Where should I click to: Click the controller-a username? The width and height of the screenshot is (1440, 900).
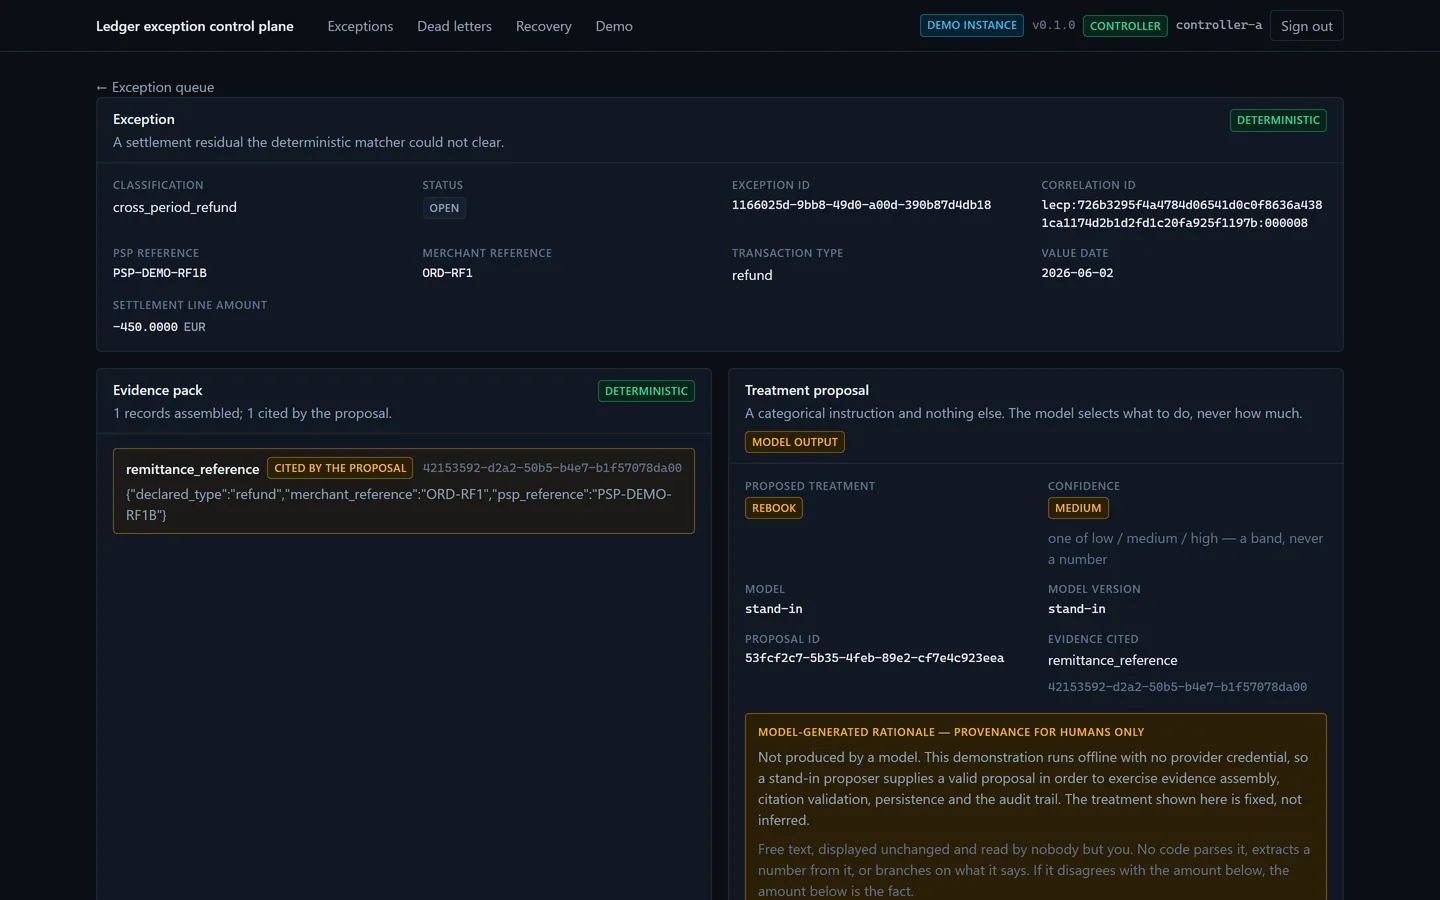(x=1218, y=25)
